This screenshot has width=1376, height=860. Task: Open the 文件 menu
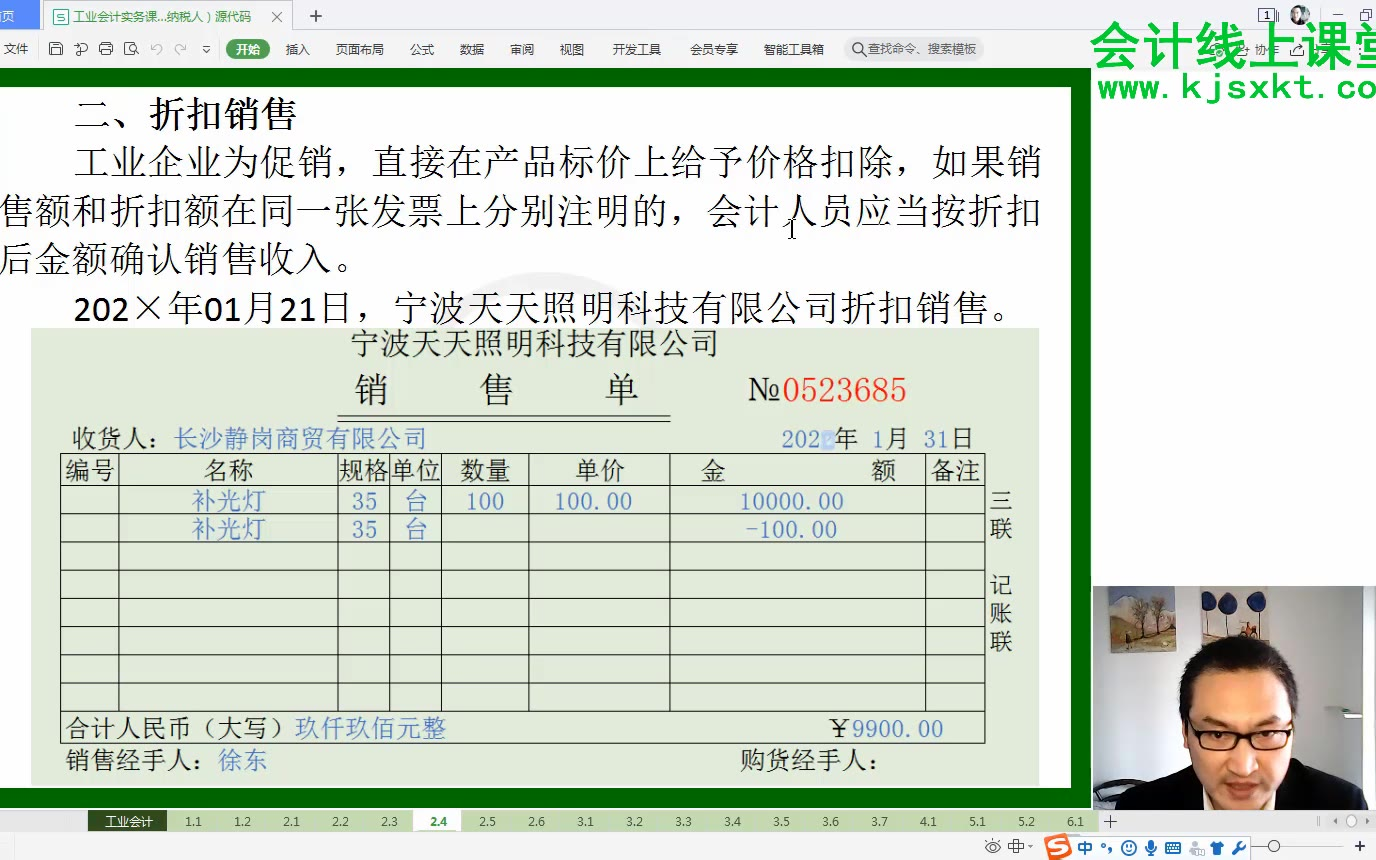(16, 49)
